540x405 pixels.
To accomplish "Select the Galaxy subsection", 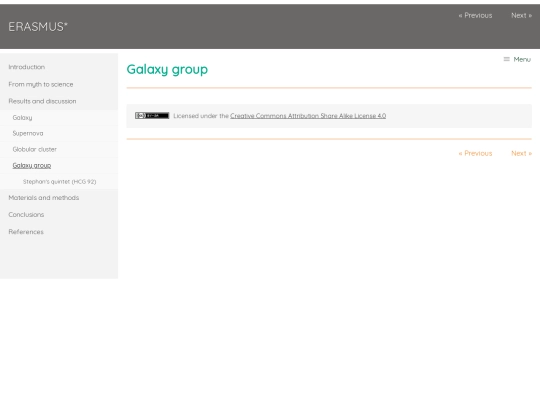I will (x=22, y=118).
